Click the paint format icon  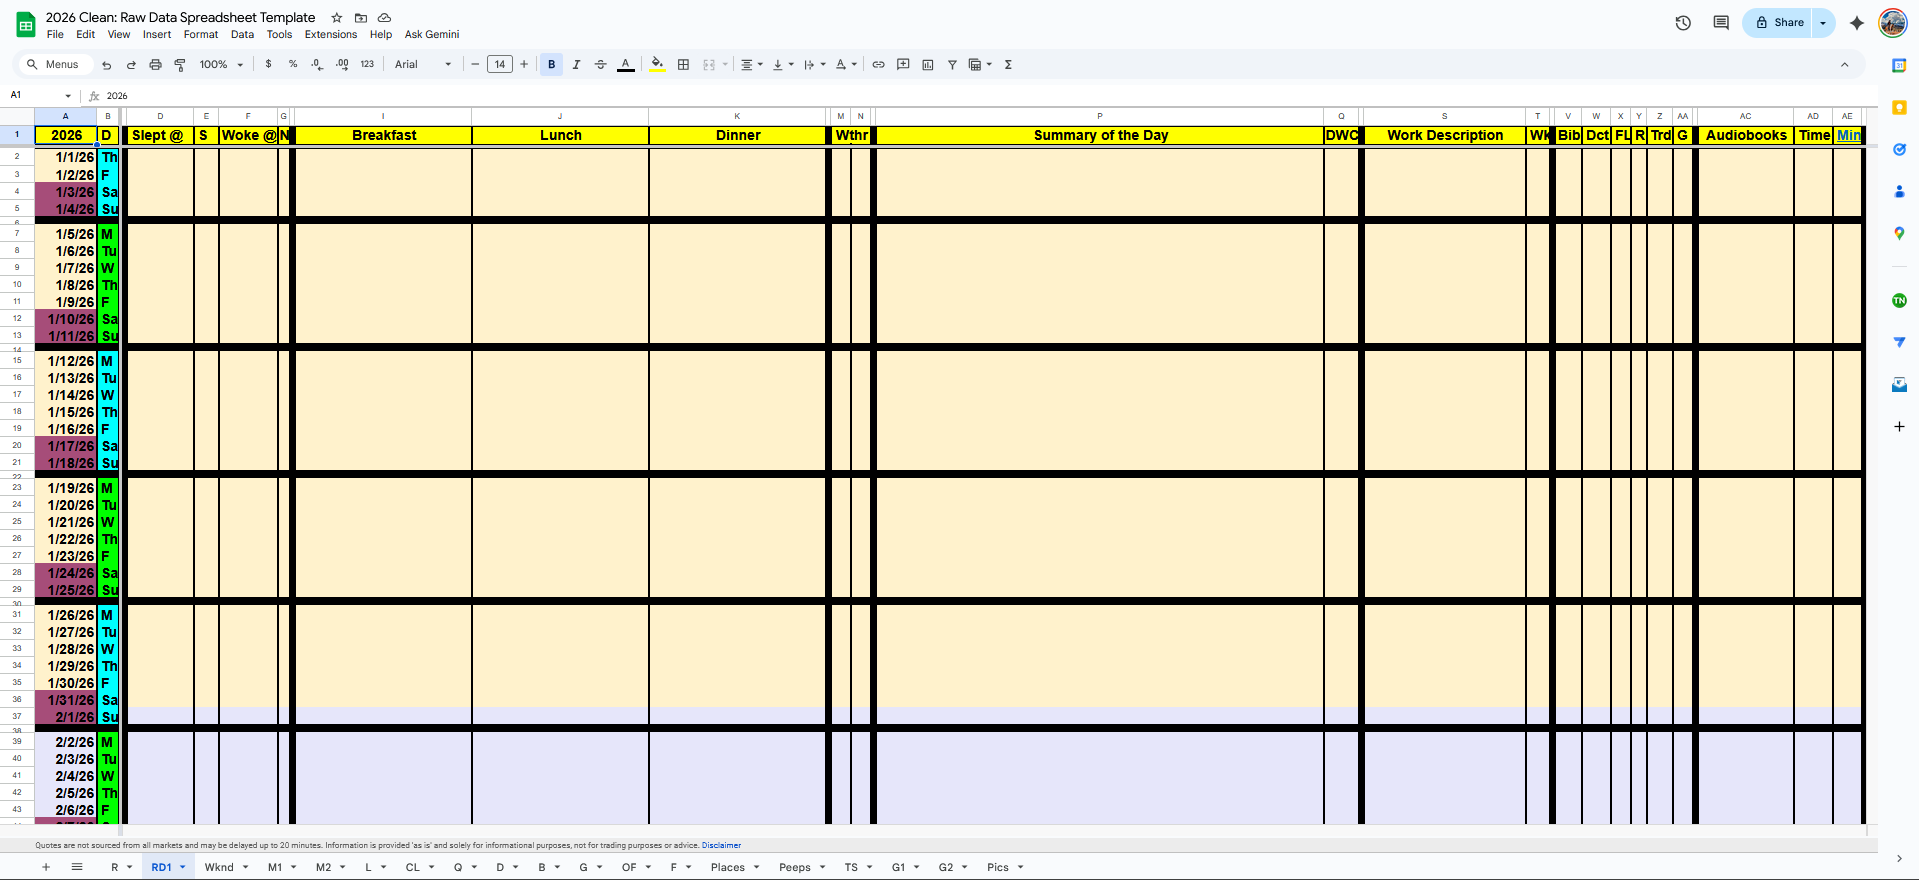pyautogui.click(x=180, y=65)
